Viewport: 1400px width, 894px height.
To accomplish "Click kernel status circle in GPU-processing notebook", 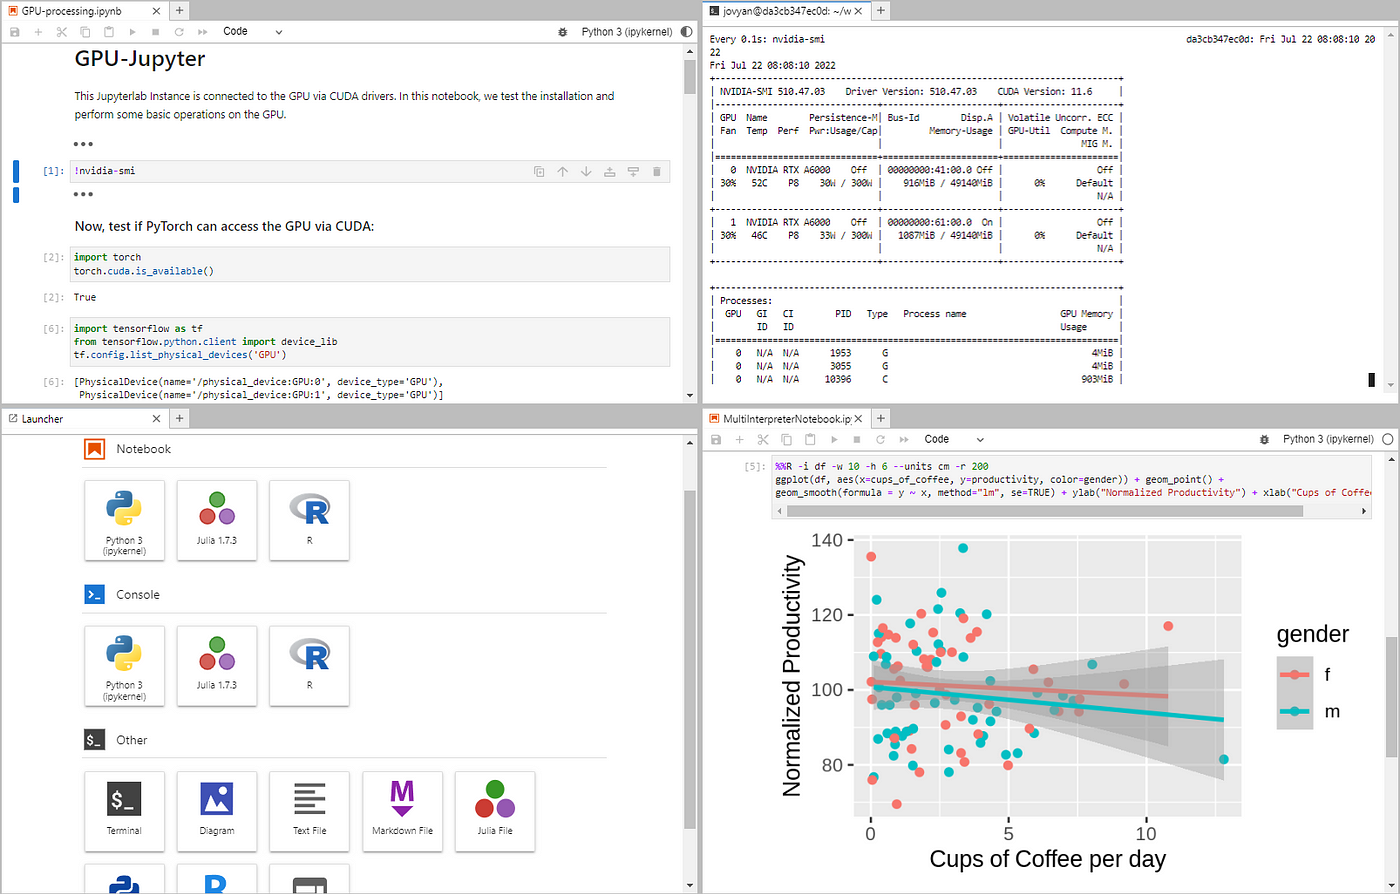I will click(686, 32).
